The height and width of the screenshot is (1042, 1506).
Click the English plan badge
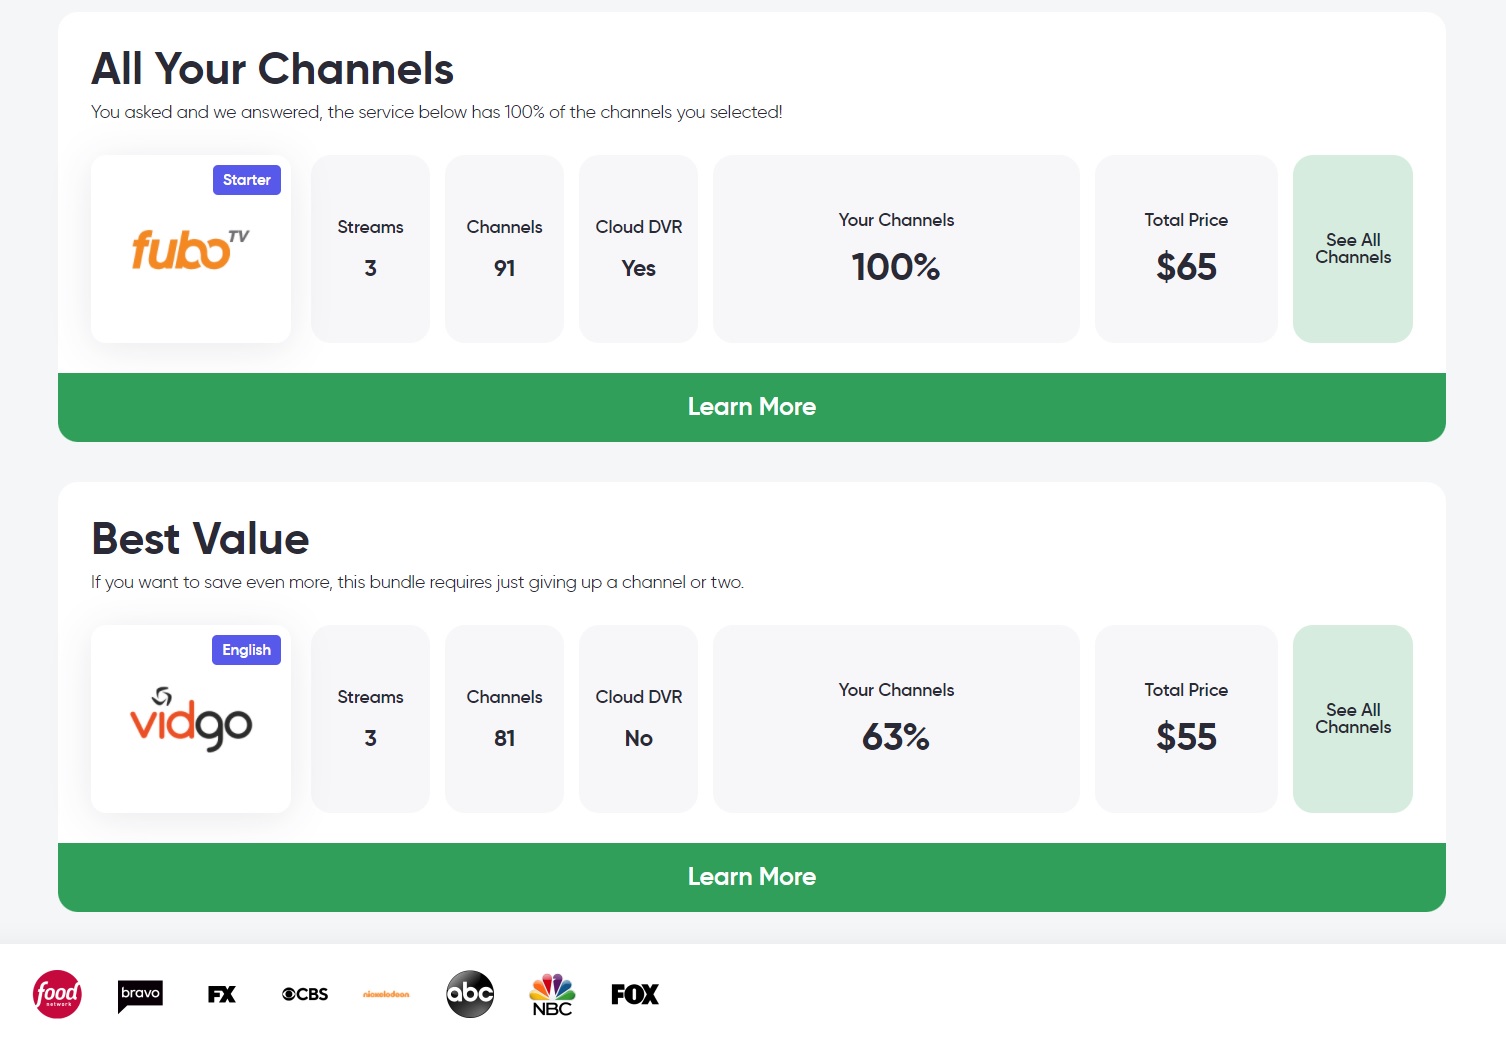[x=246, y=650]
